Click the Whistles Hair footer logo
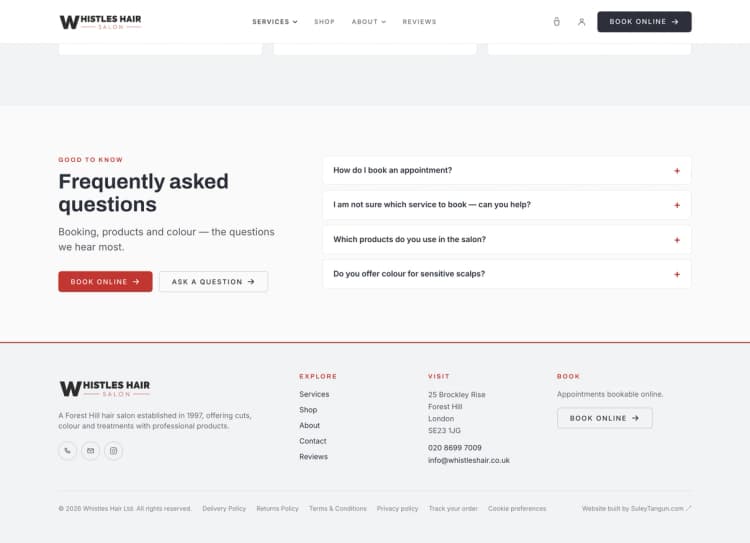 click(x=105, y=388)
